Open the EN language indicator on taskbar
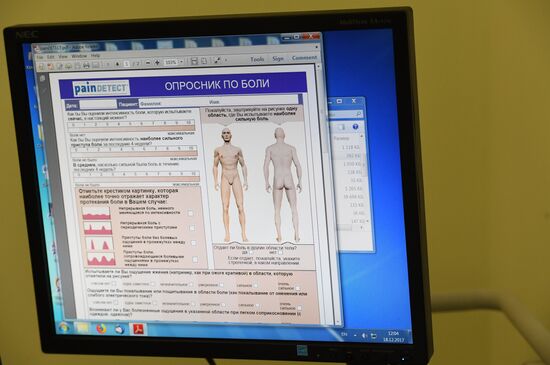550x365 pixels. pyautogui.click(x=344, y=334)
